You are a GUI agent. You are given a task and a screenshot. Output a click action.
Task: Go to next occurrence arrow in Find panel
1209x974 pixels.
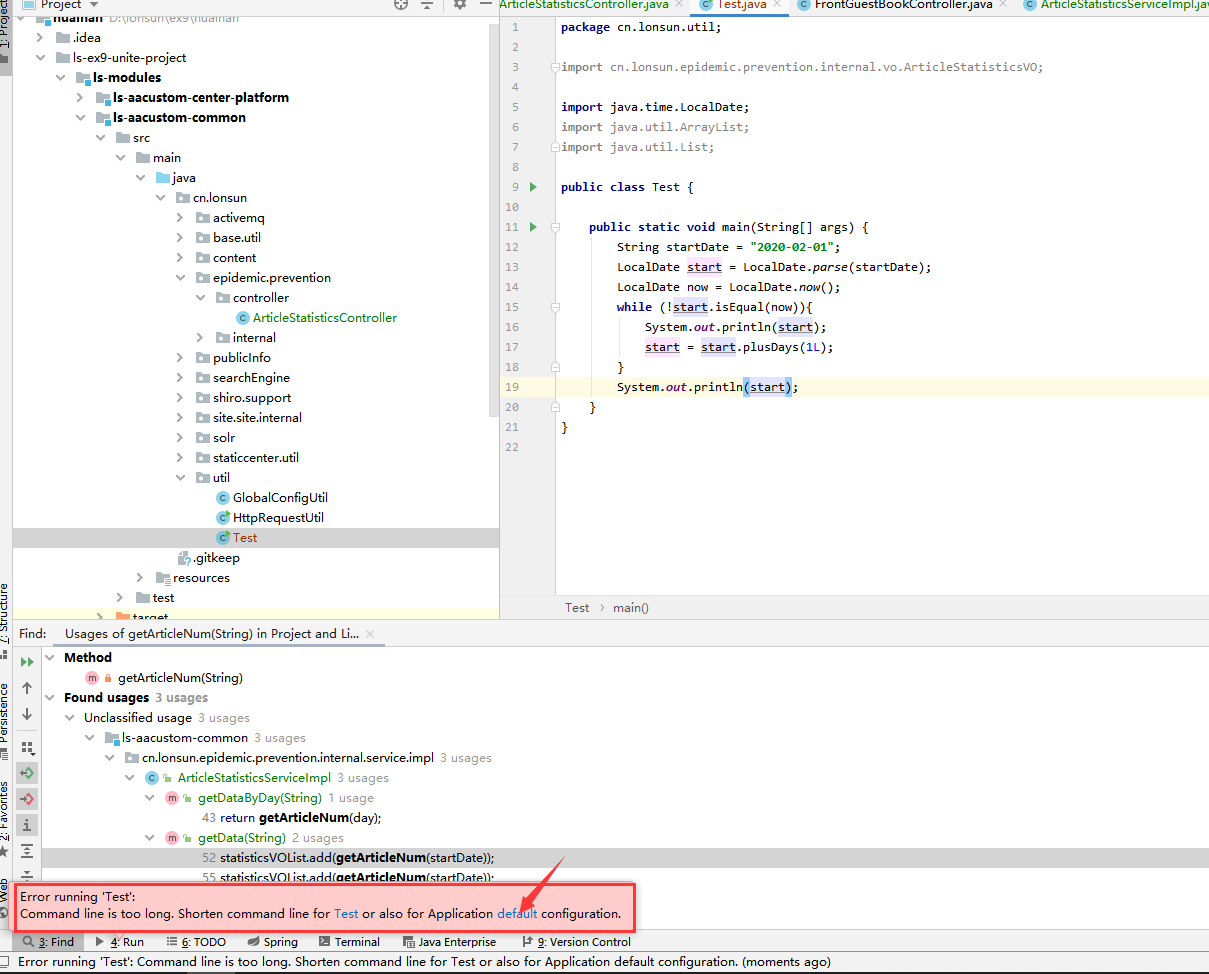coord(27,714)
